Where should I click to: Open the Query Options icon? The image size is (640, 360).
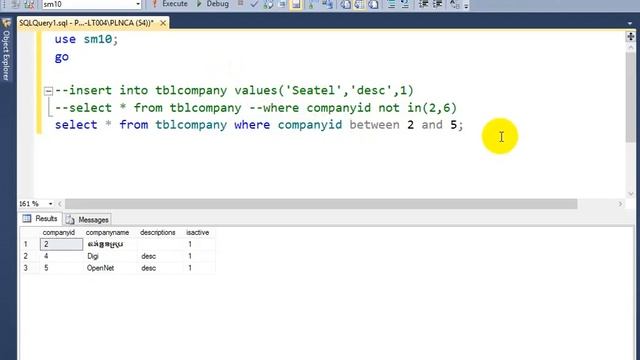click(x=282, y=4)
